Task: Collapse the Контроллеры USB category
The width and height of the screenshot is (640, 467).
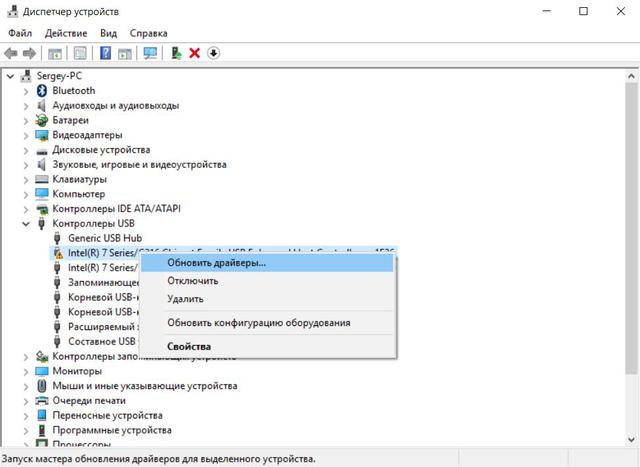Action: pos(27,224)
